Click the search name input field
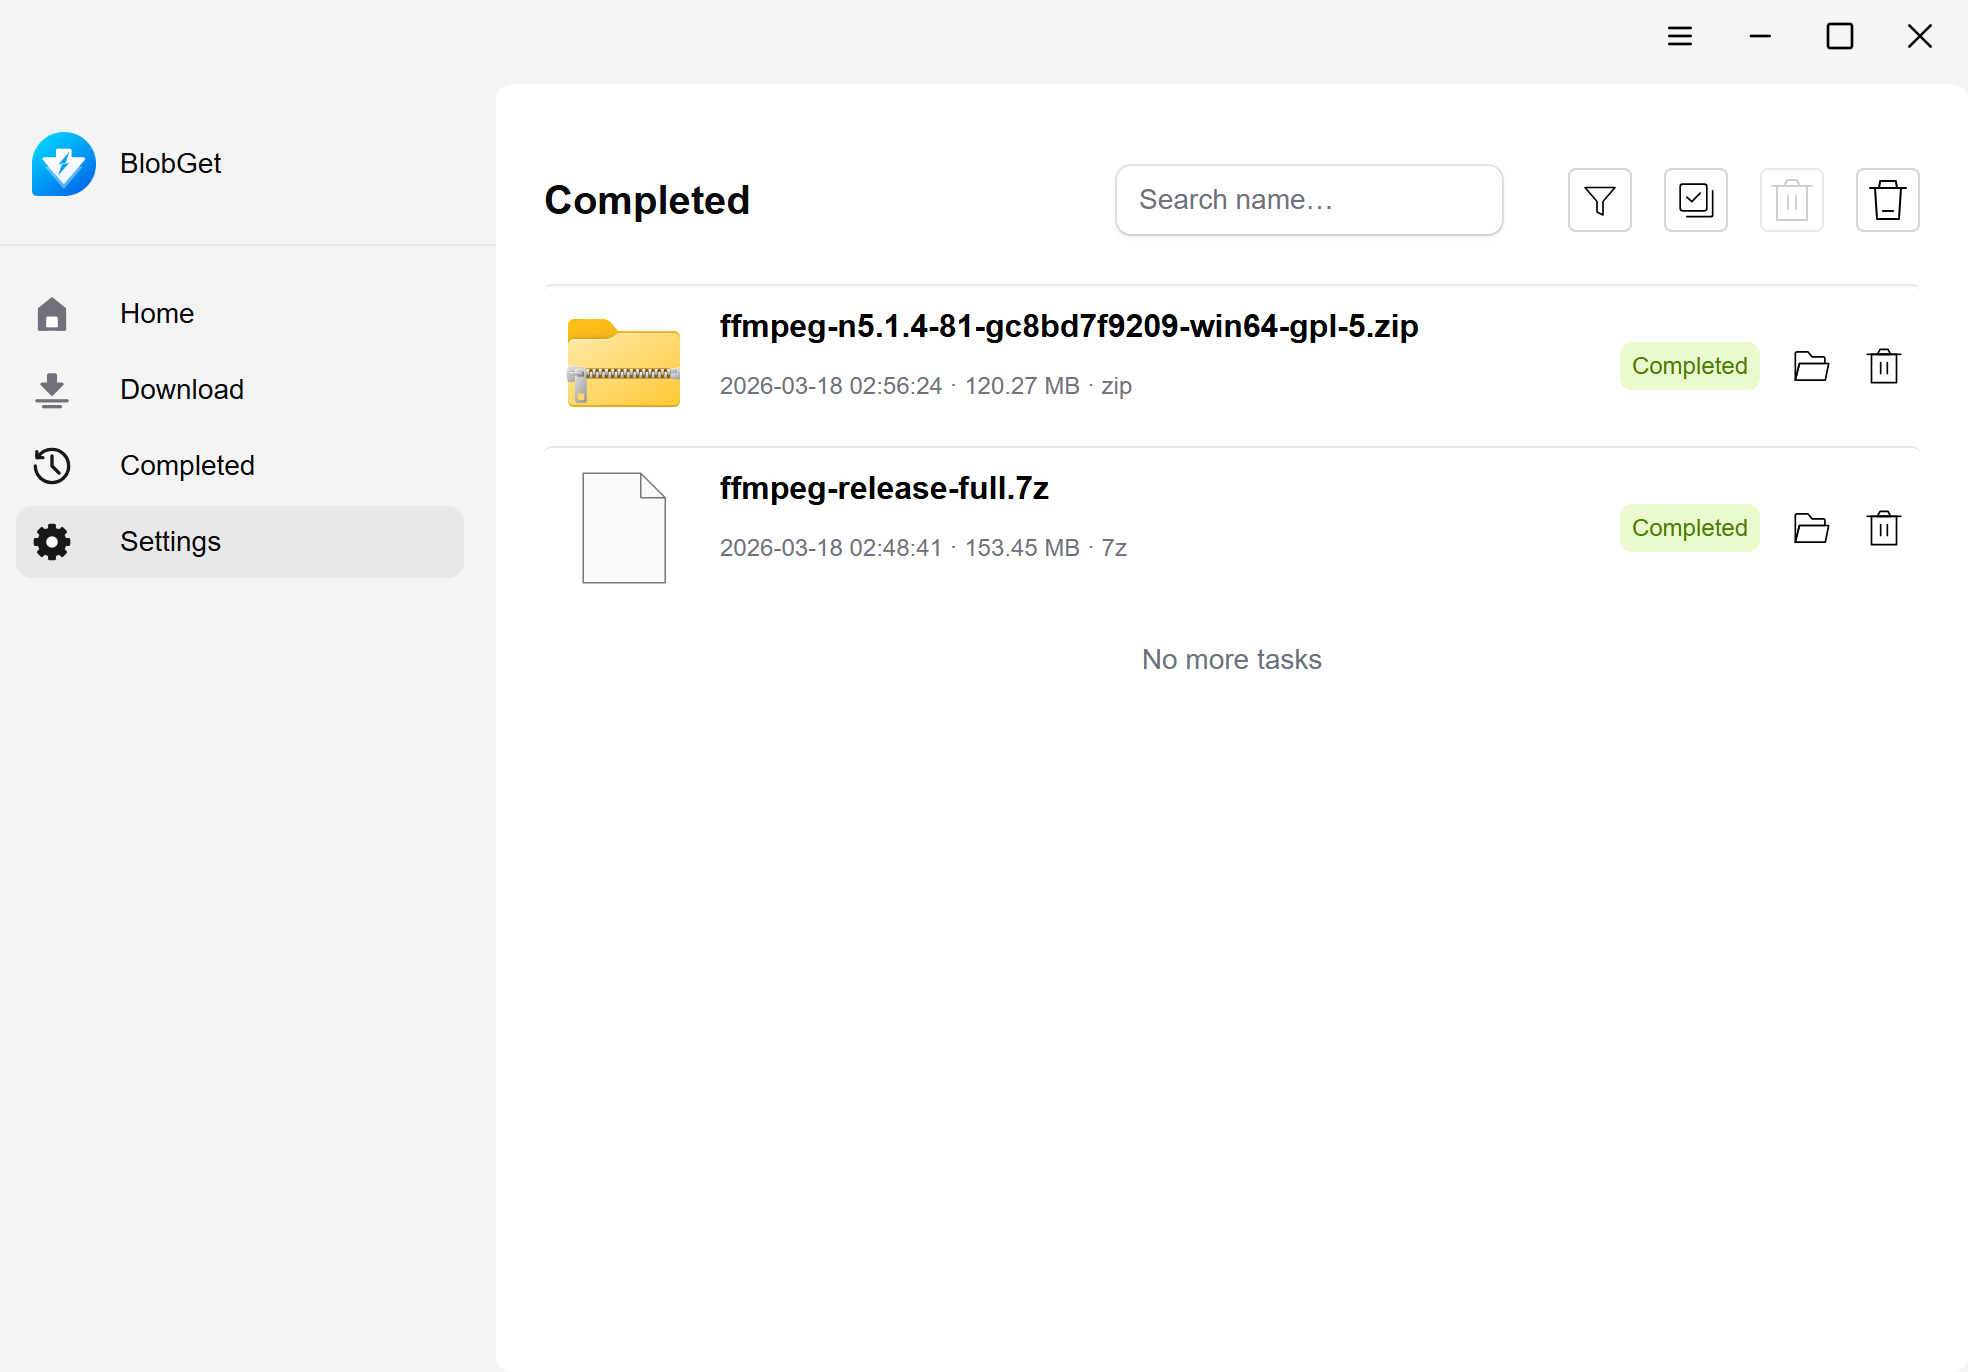 pos(1308,200)
